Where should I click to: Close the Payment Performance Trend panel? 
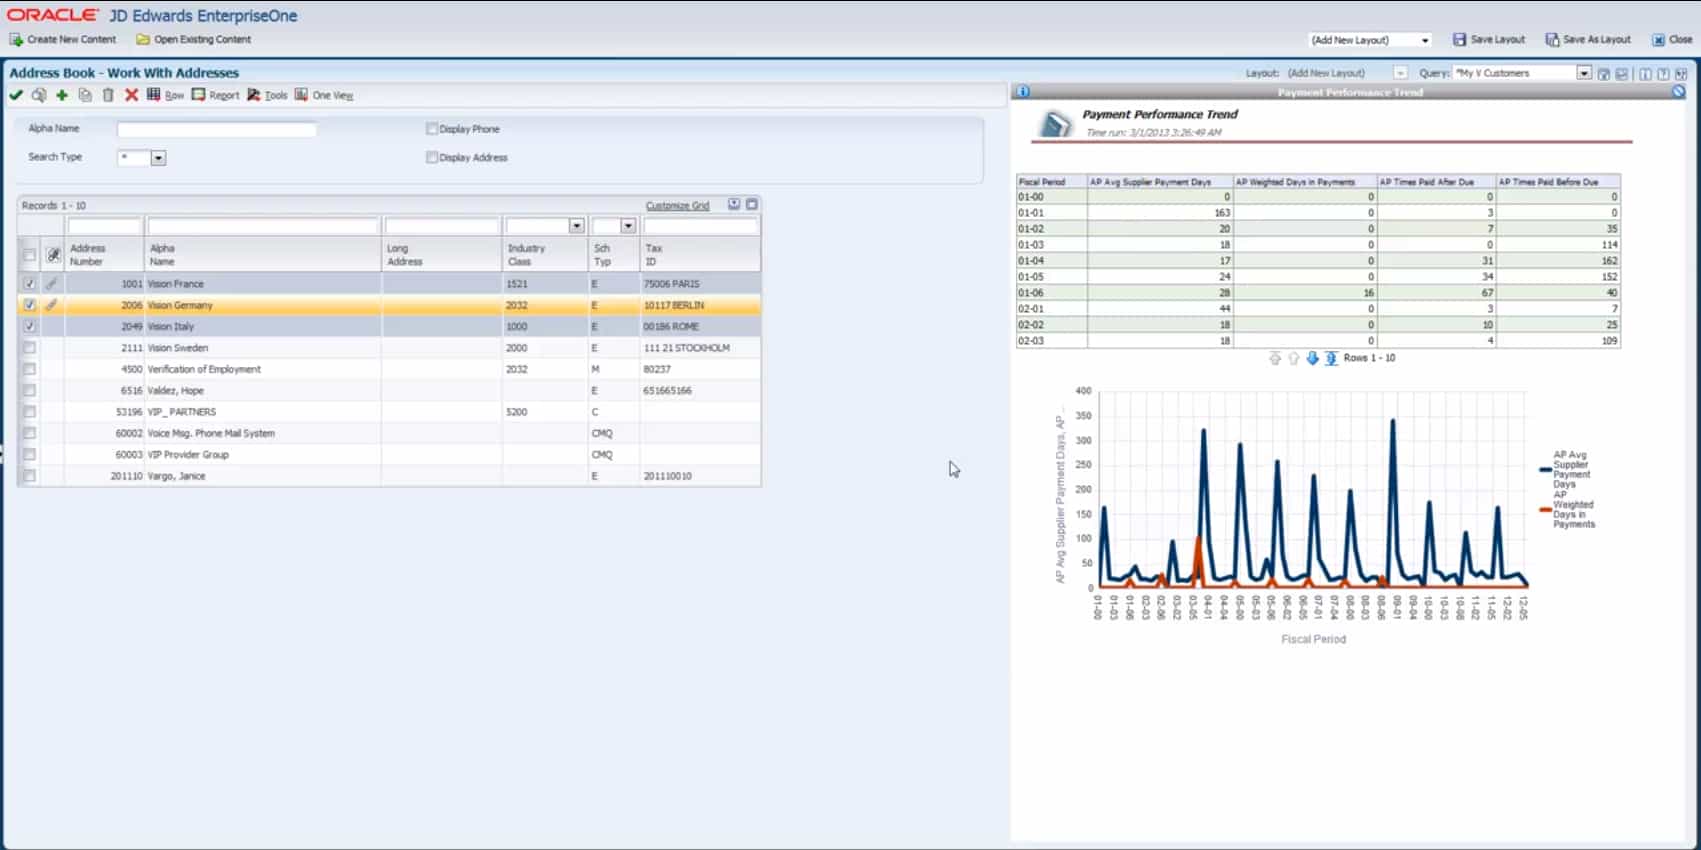(x=1678, y=91)
